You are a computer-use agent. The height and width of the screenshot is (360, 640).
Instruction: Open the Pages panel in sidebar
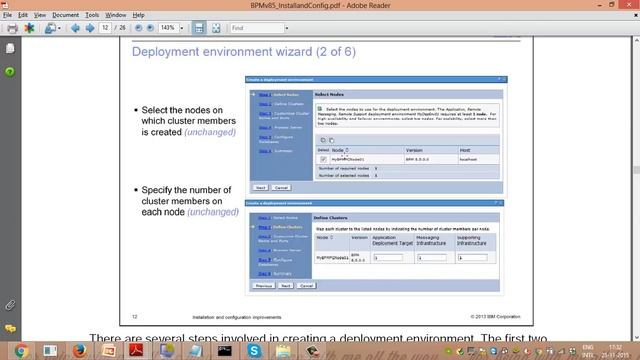10,48
